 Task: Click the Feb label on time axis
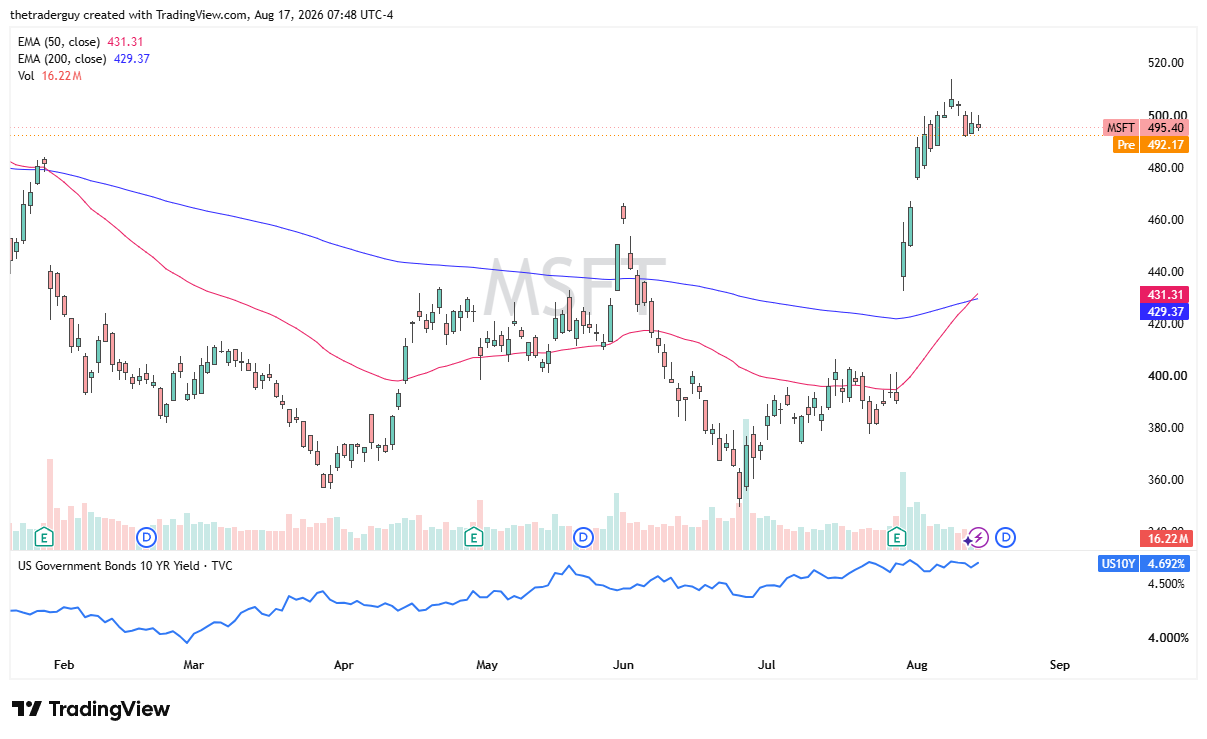[x=64, y=665]
